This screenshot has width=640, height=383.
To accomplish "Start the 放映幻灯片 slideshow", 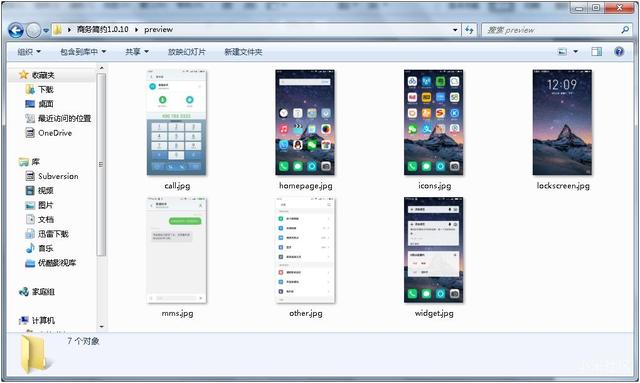I will (187, 52).
